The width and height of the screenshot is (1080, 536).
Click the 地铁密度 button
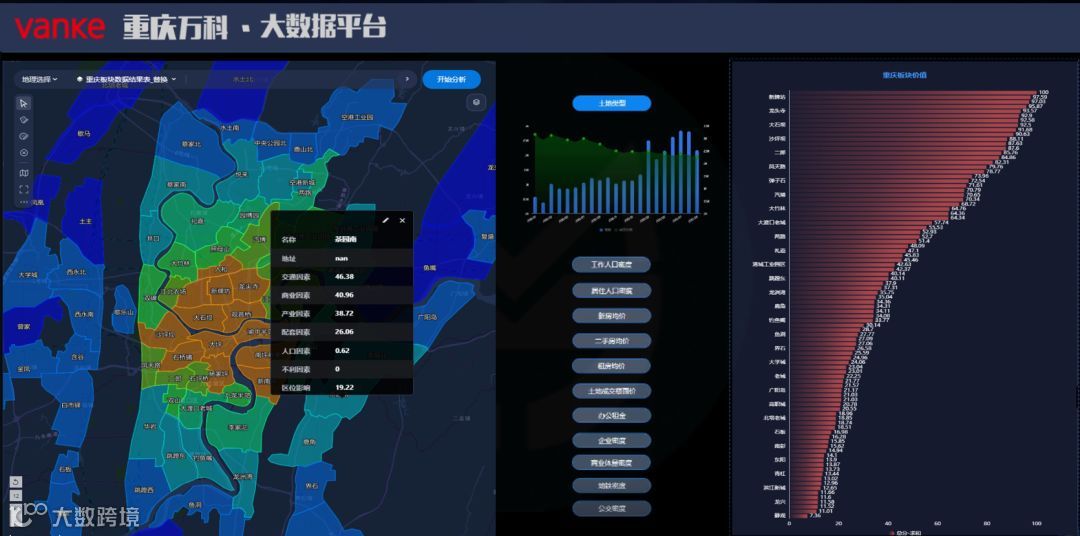612,486
